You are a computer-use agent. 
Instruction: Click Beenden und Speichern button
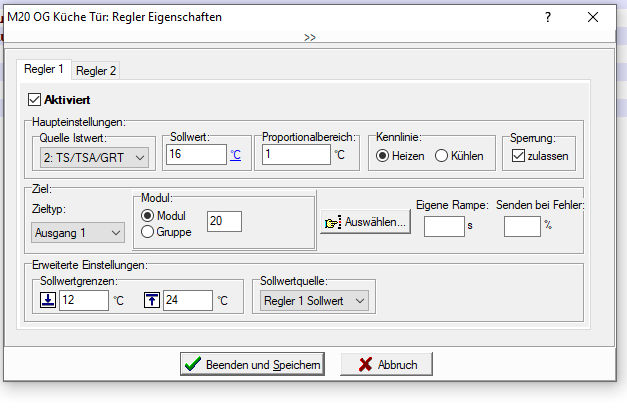[252, 365]
